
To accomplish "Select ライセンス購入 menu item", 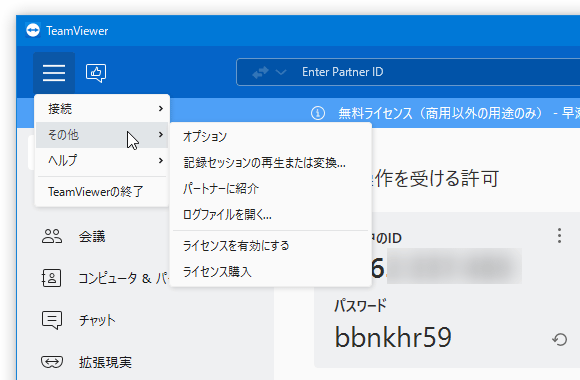I will pyautogui.click(x=271, y=272).
